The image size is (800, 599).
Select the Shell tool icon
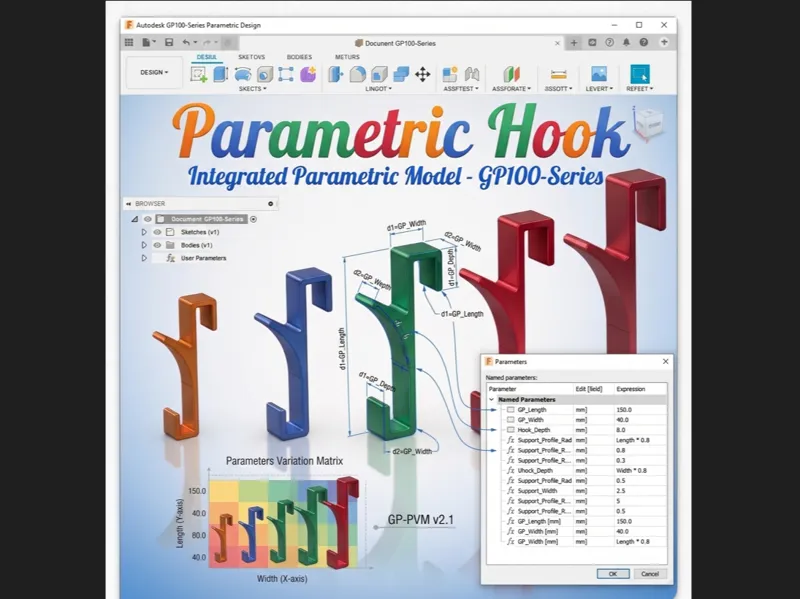click(379, 74)
